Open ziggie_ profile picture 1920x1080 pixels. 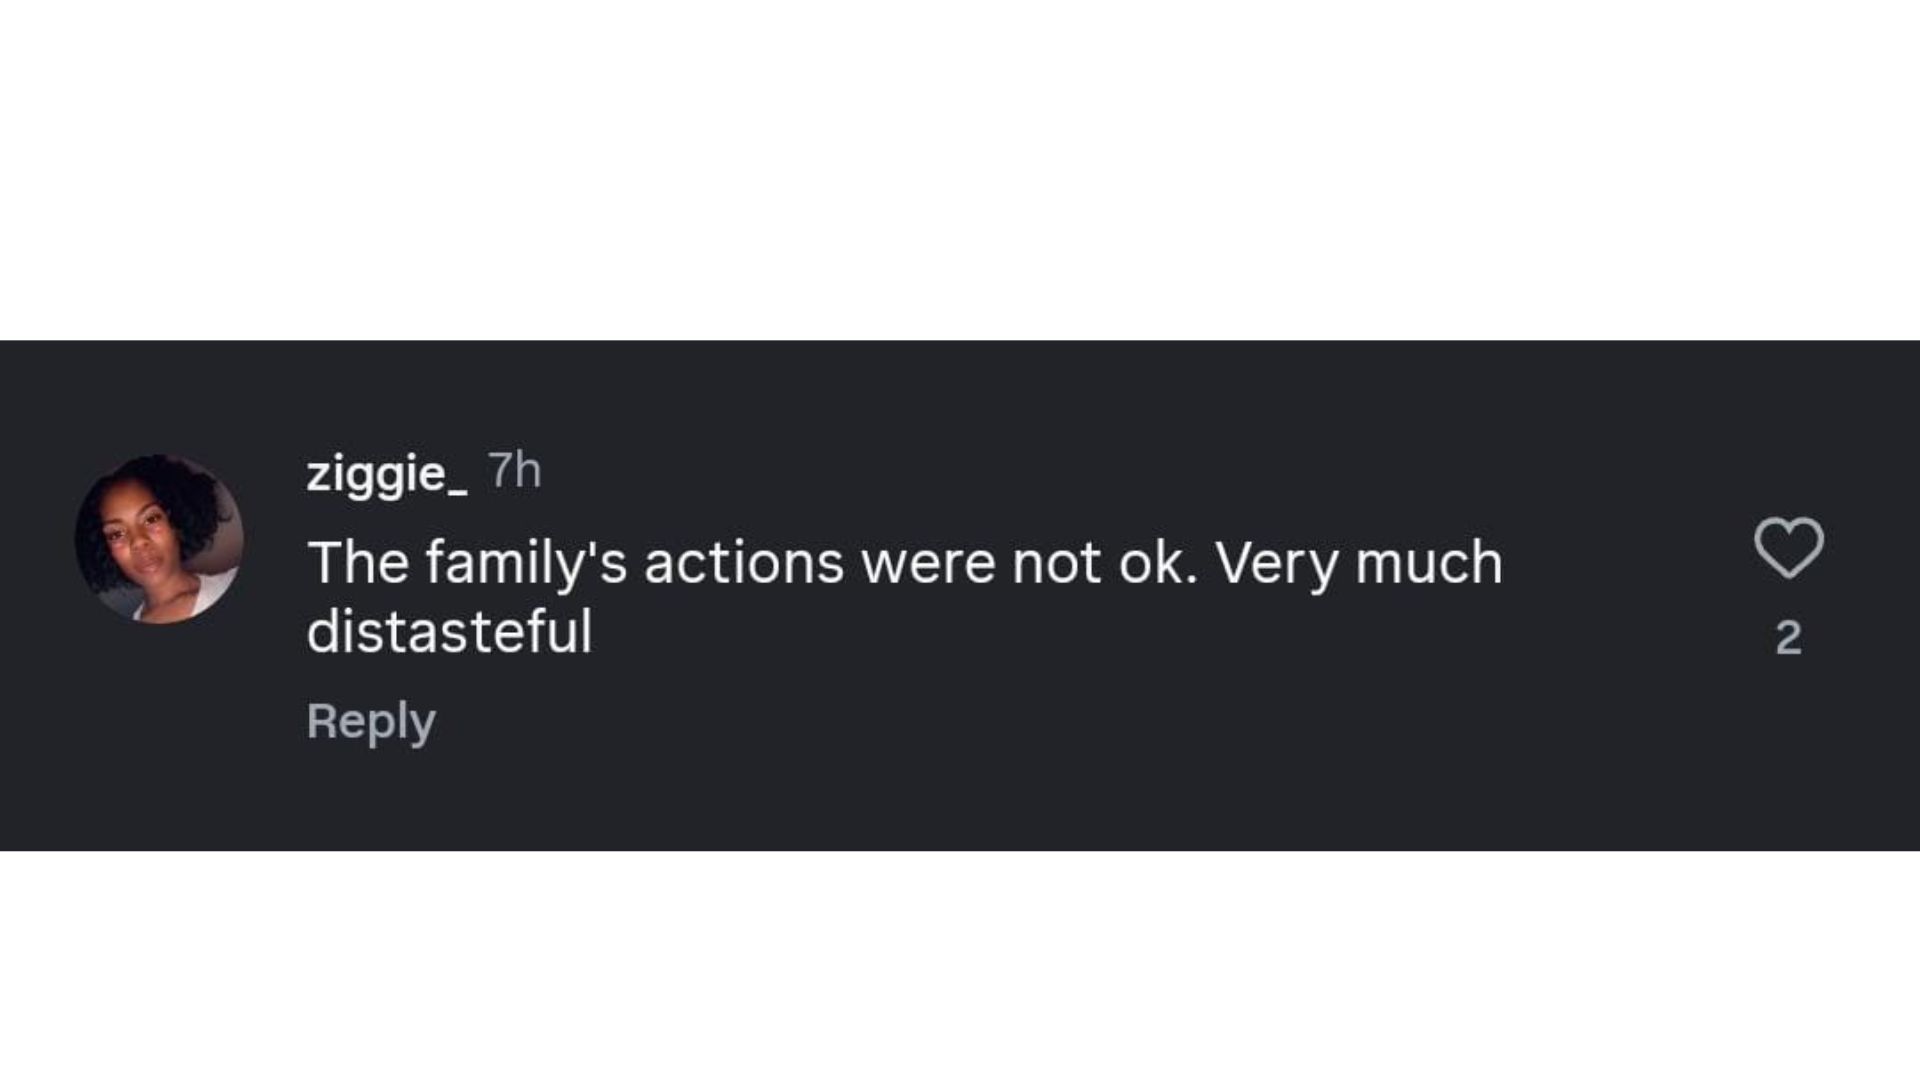pos(159,539)
